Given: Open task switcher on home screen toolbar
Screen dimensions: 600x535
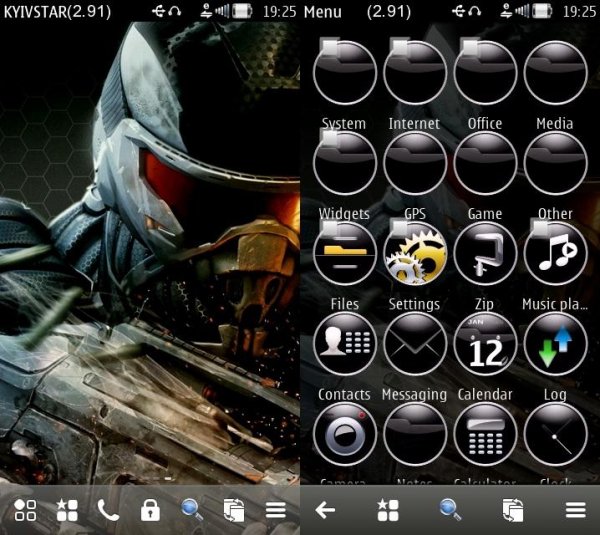Looking at the screenshot, I should coord(233,510).
